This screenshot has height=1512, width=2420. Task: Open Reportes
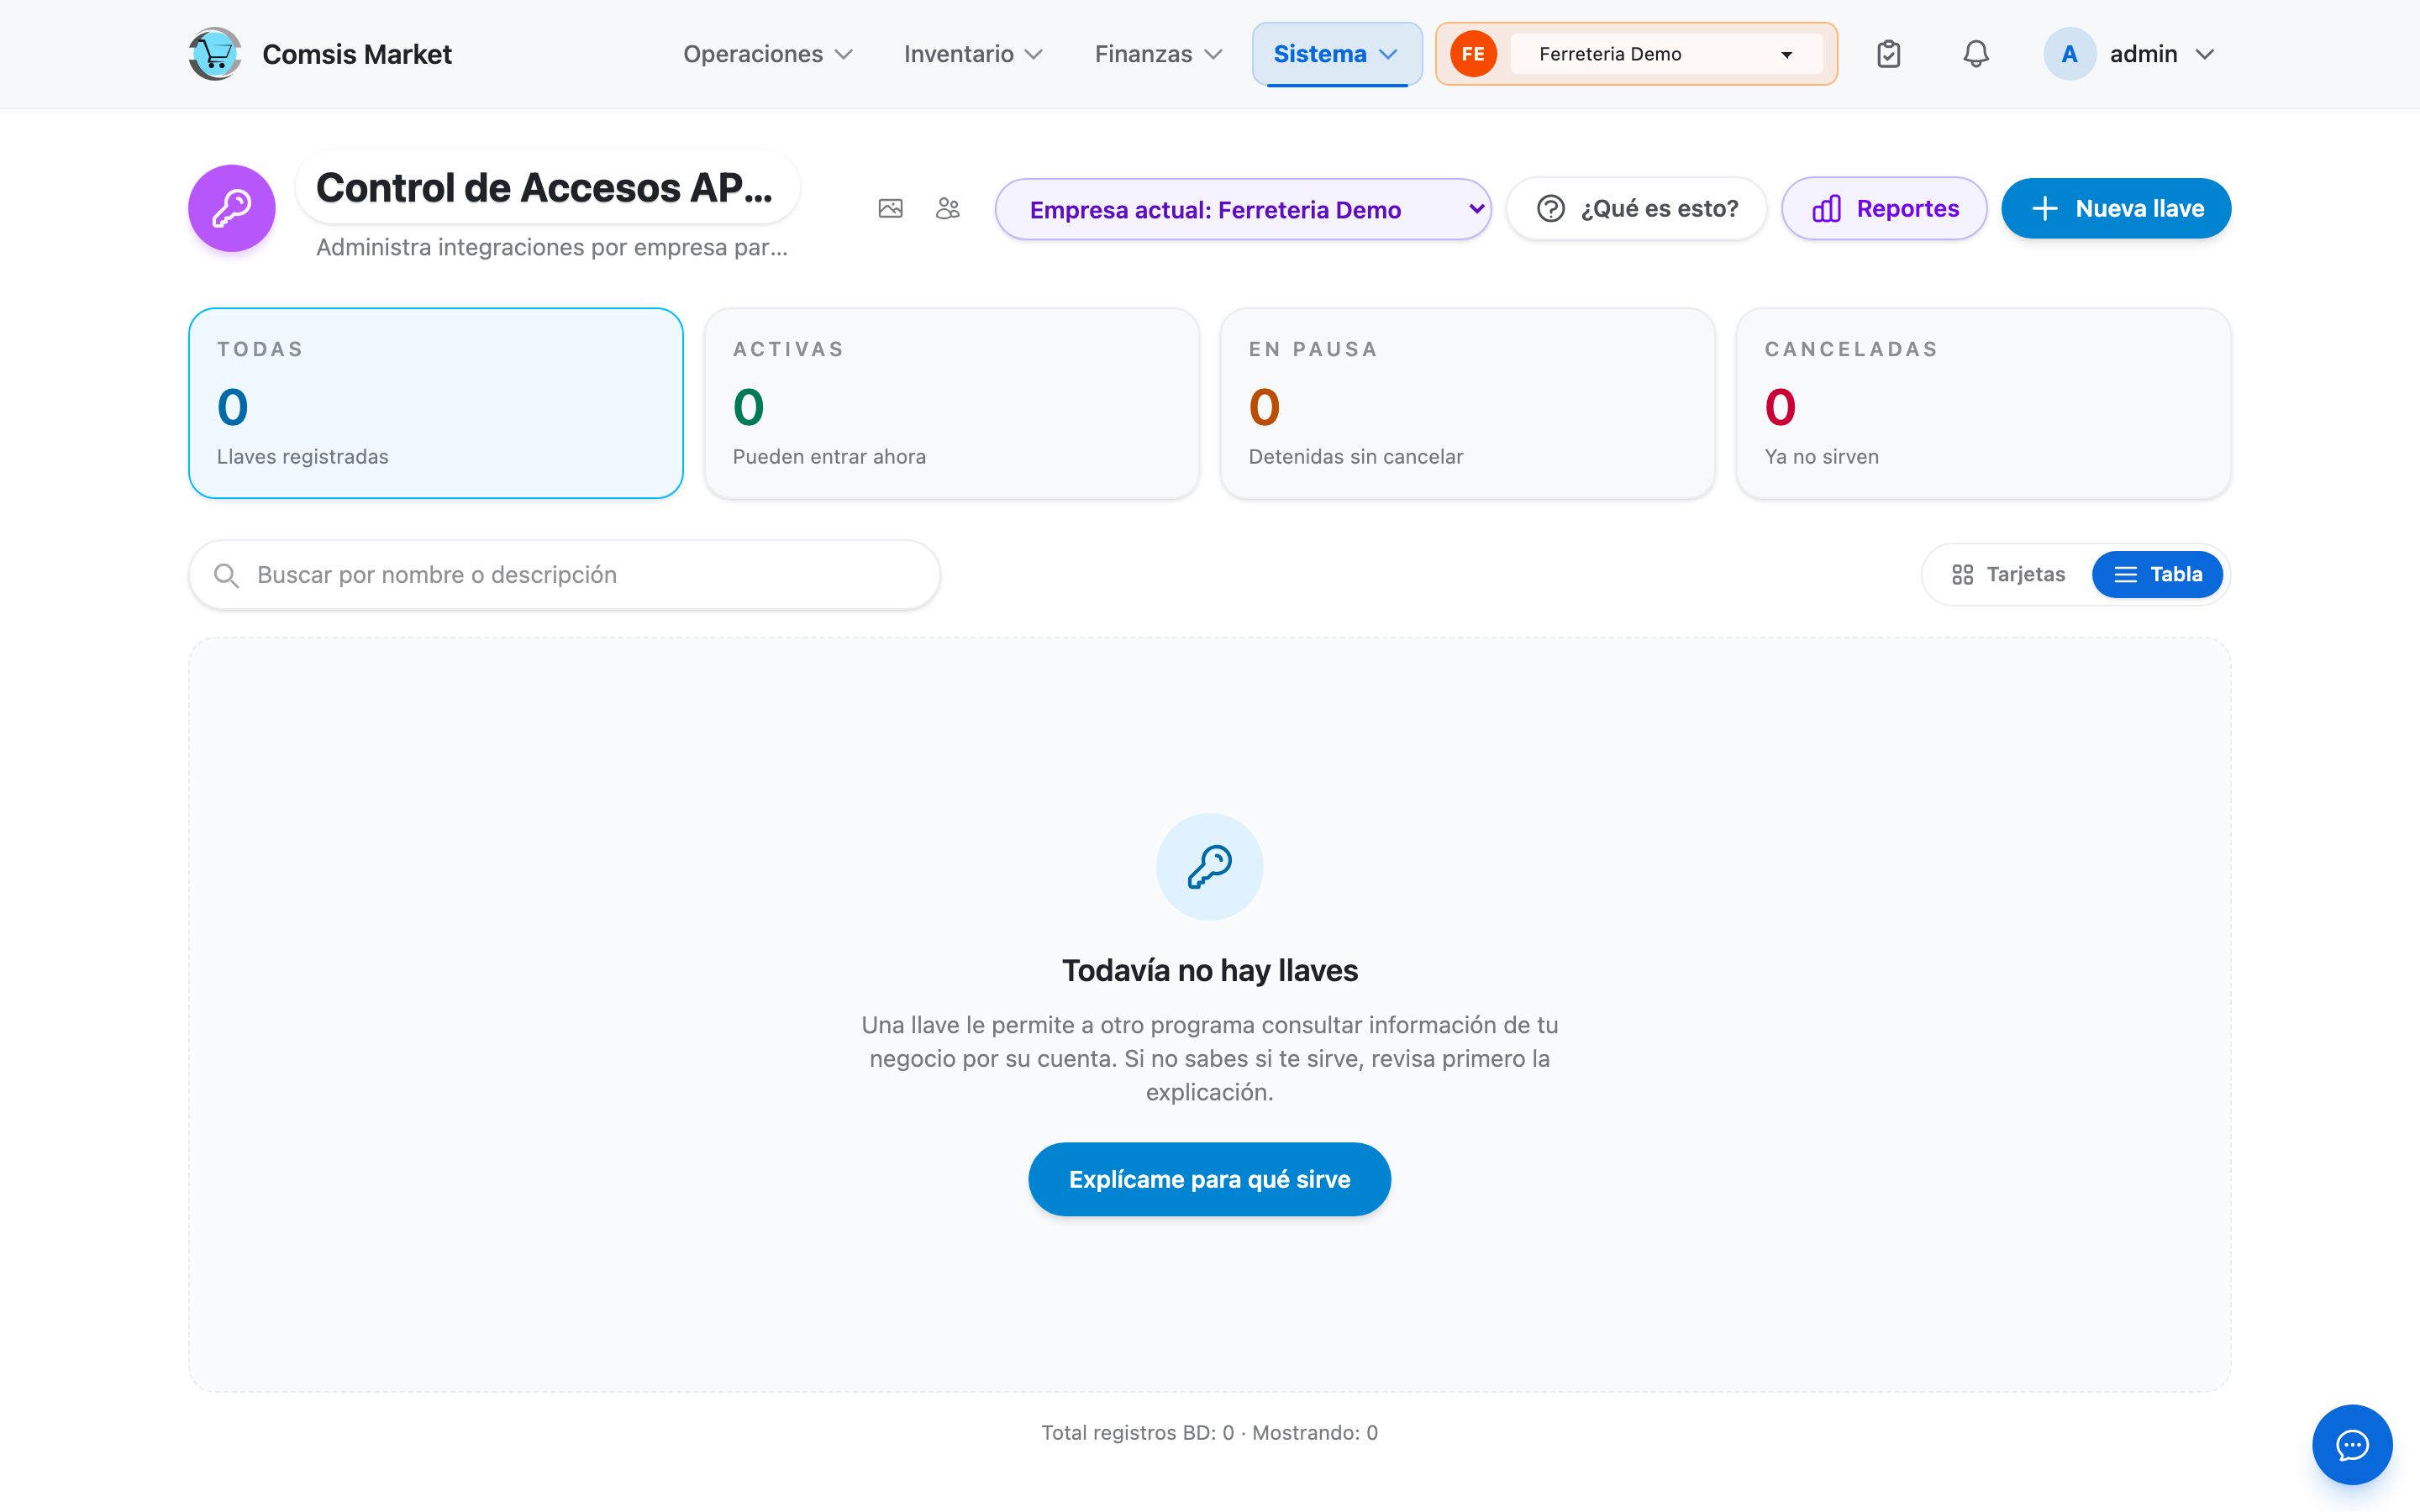[x=1884, y=208]
